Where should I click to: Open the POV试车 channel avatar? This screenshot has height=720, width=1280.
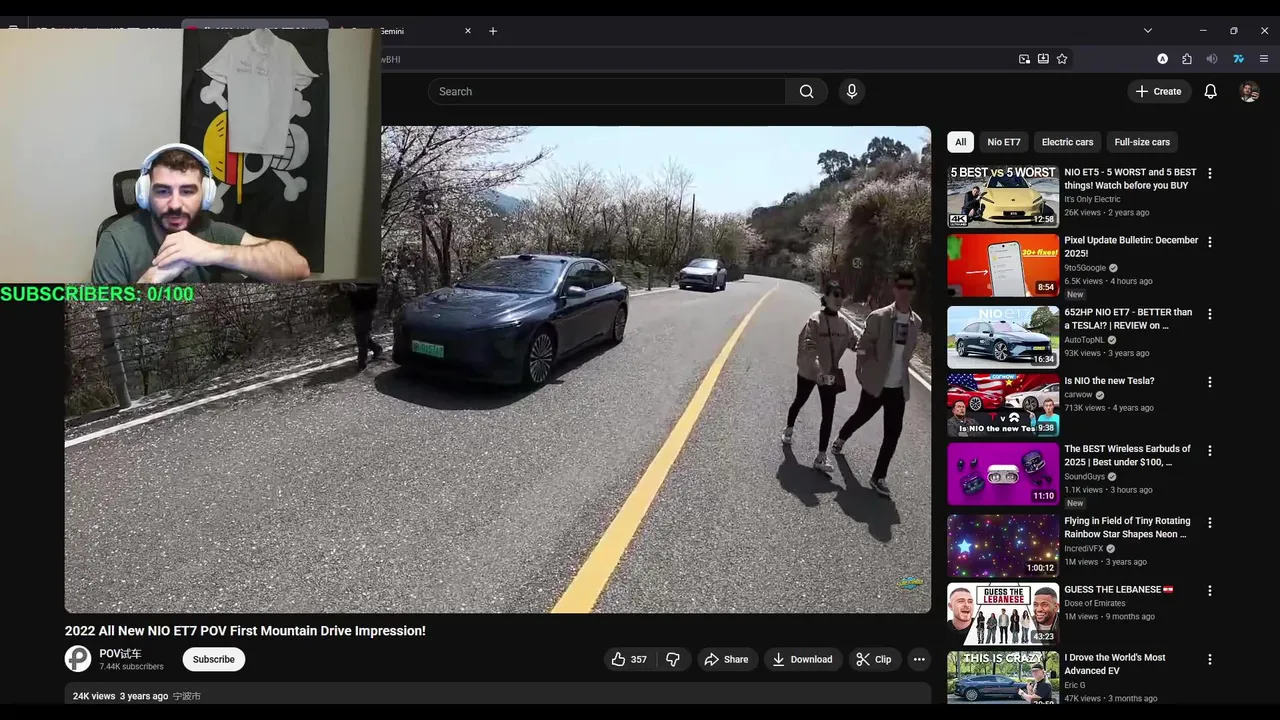[x=78, y=659]
